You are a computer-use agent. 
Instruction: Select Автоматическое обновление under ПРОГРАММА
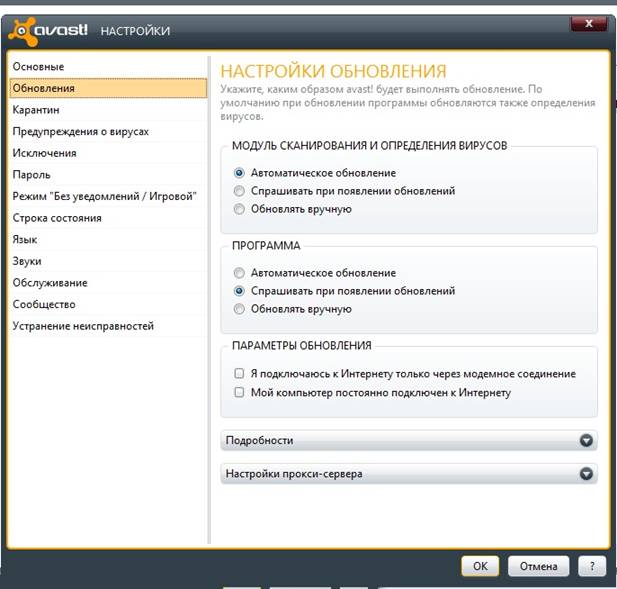pos(239,273)
